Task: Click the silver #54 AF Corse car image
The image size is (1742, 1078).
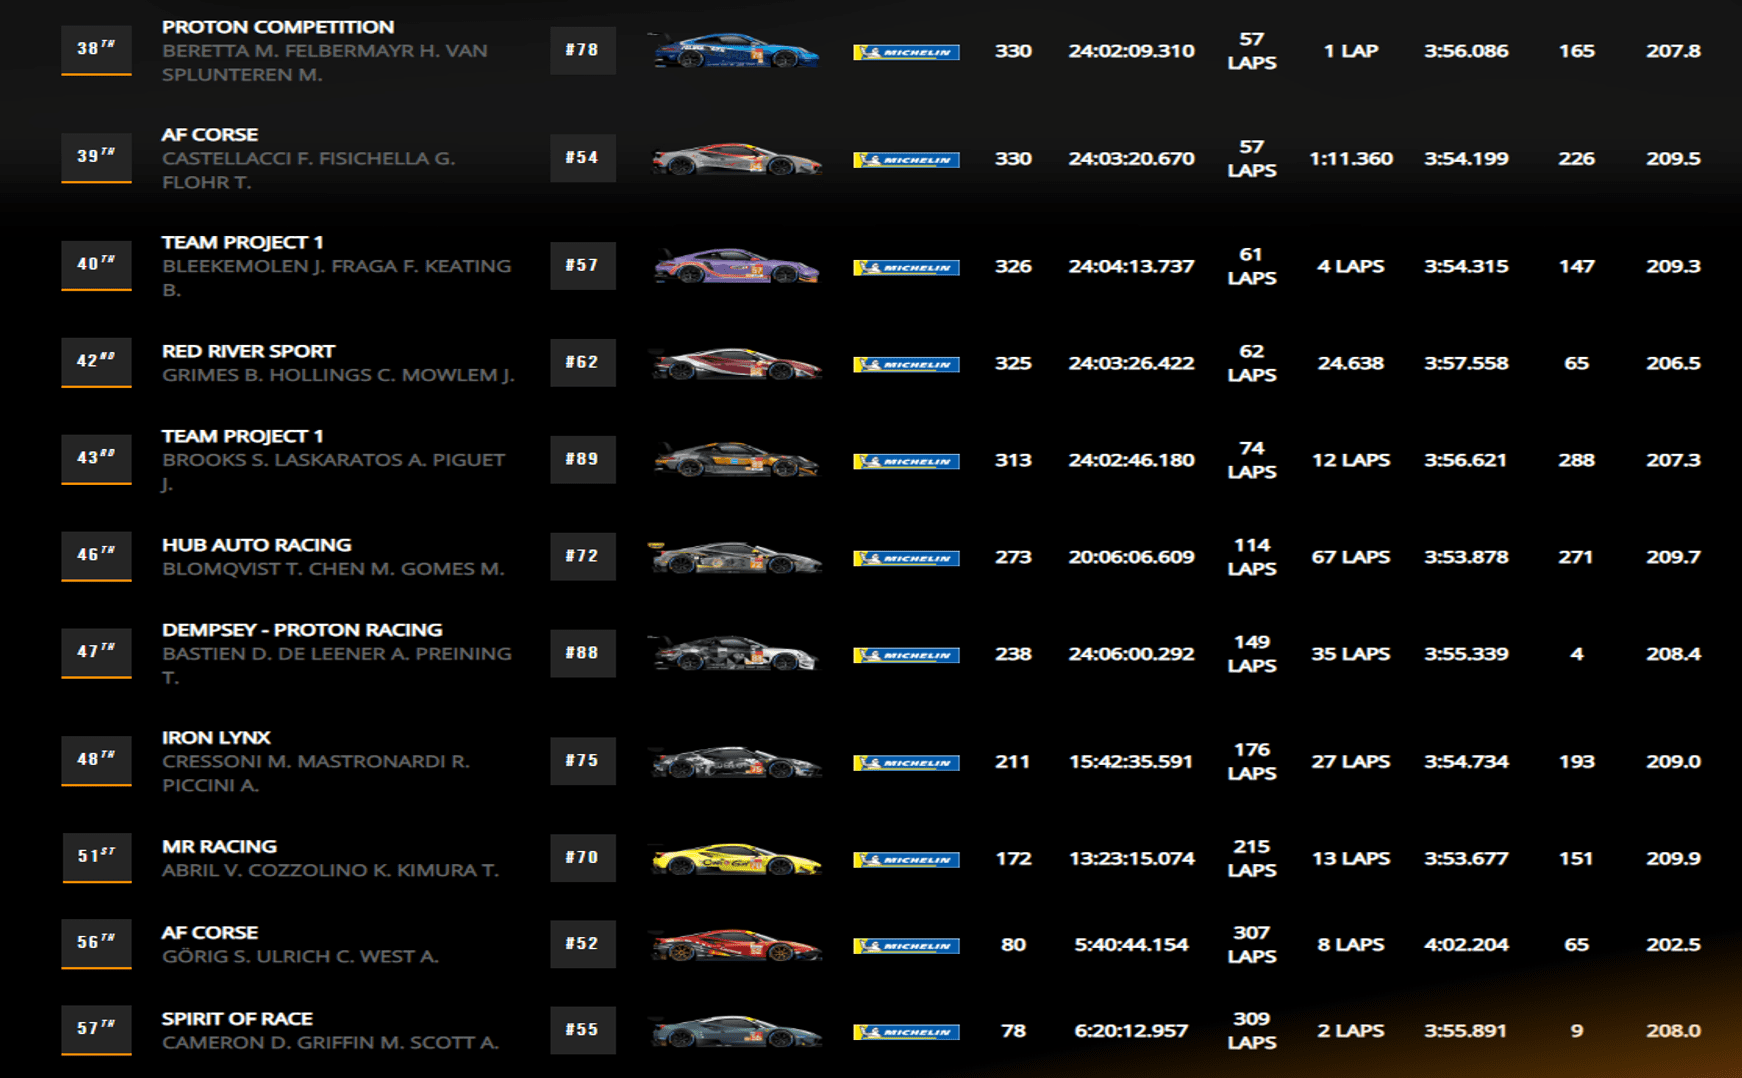Action: pyautogui.click(x=736, y=158)
